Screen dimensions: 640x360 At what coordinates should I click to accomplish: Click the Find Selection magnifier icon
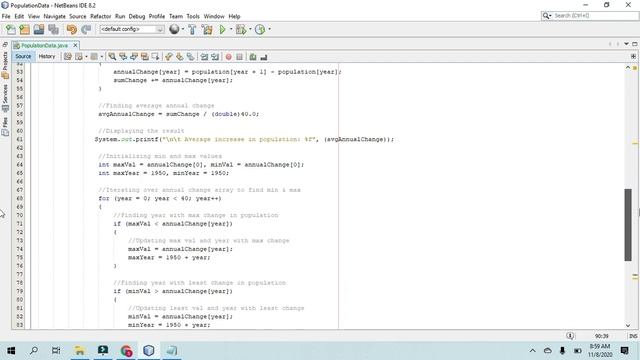pyautogui.click(x=112, y=57)
